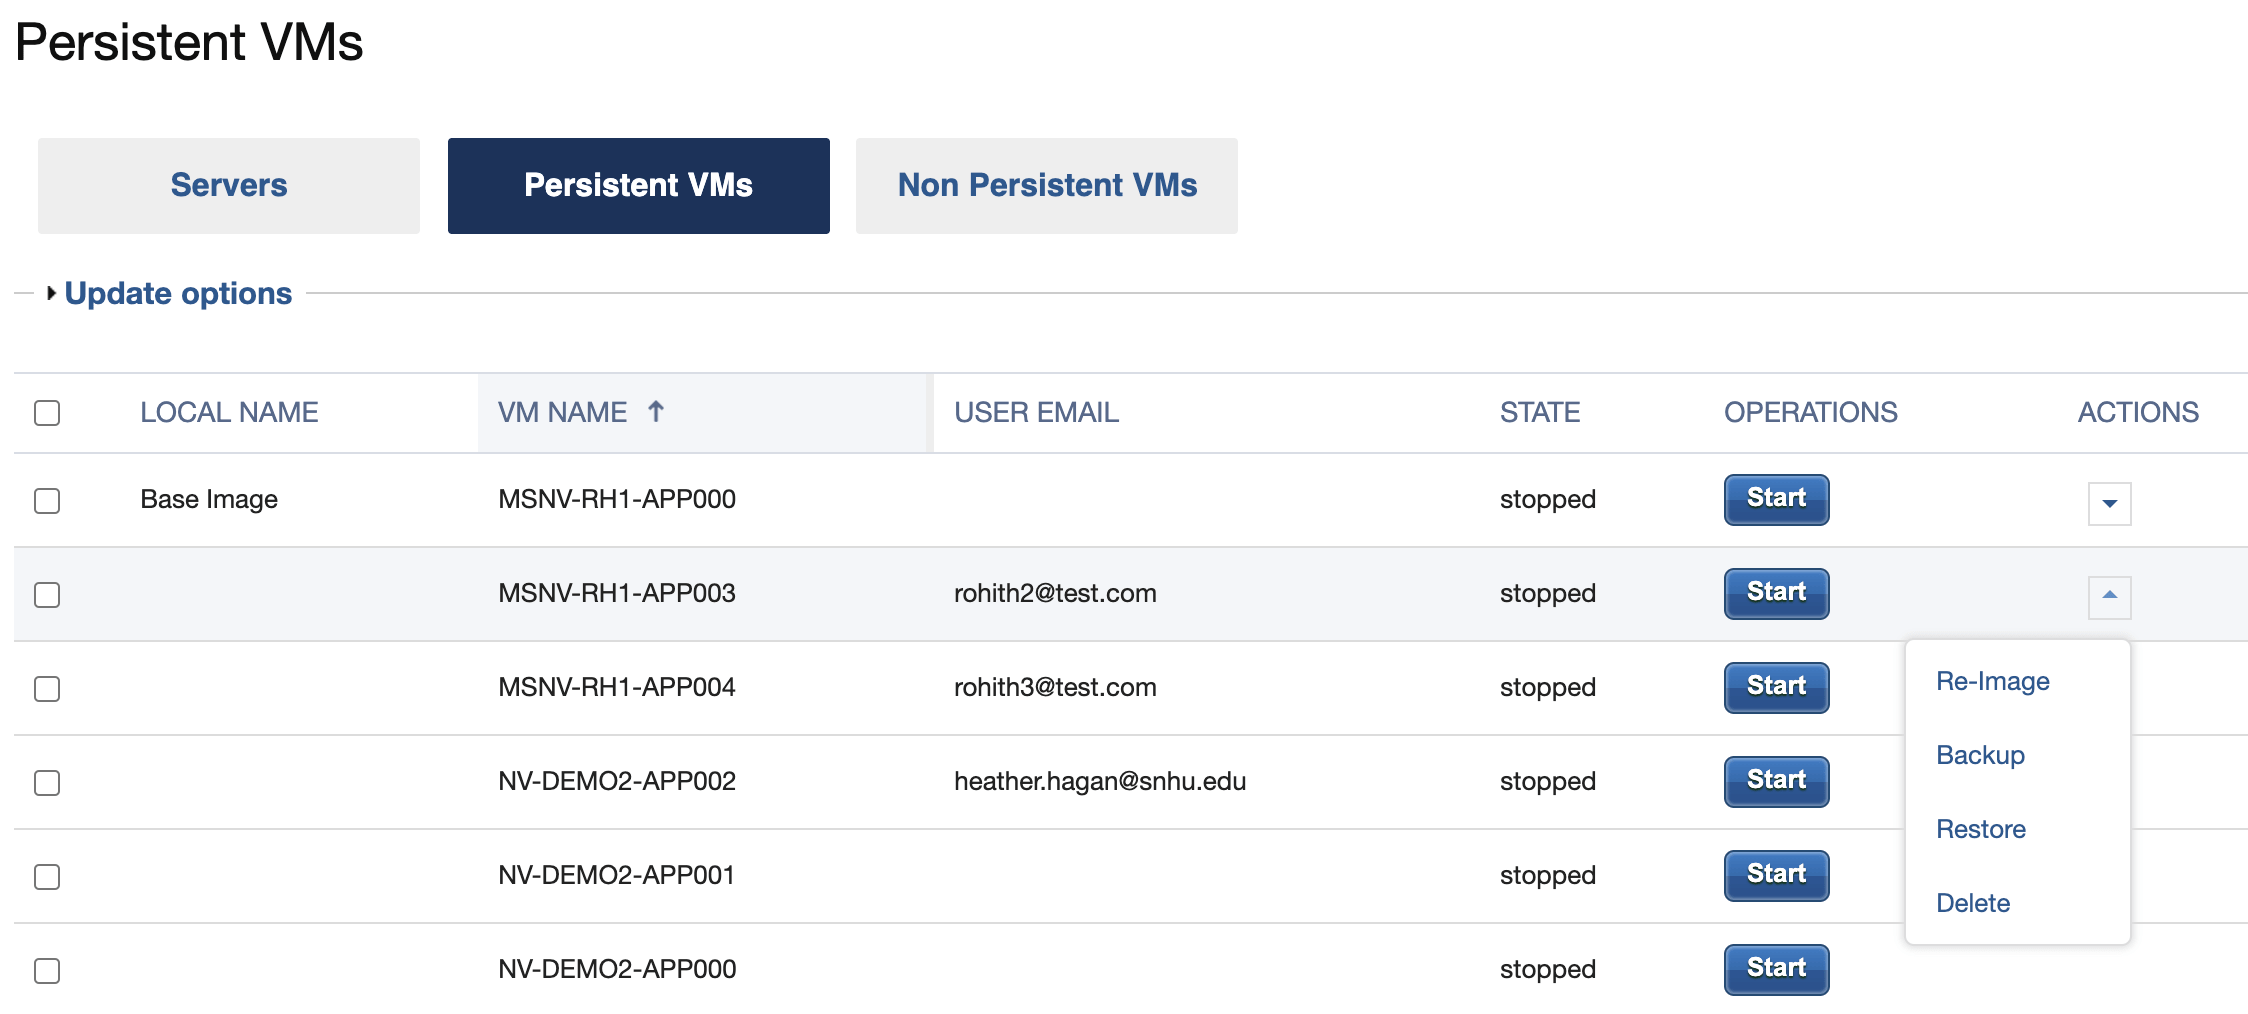Sort table by LOCAL NAME column header
This screenshot has width=2248, height=1014.
tap(229, 412)
